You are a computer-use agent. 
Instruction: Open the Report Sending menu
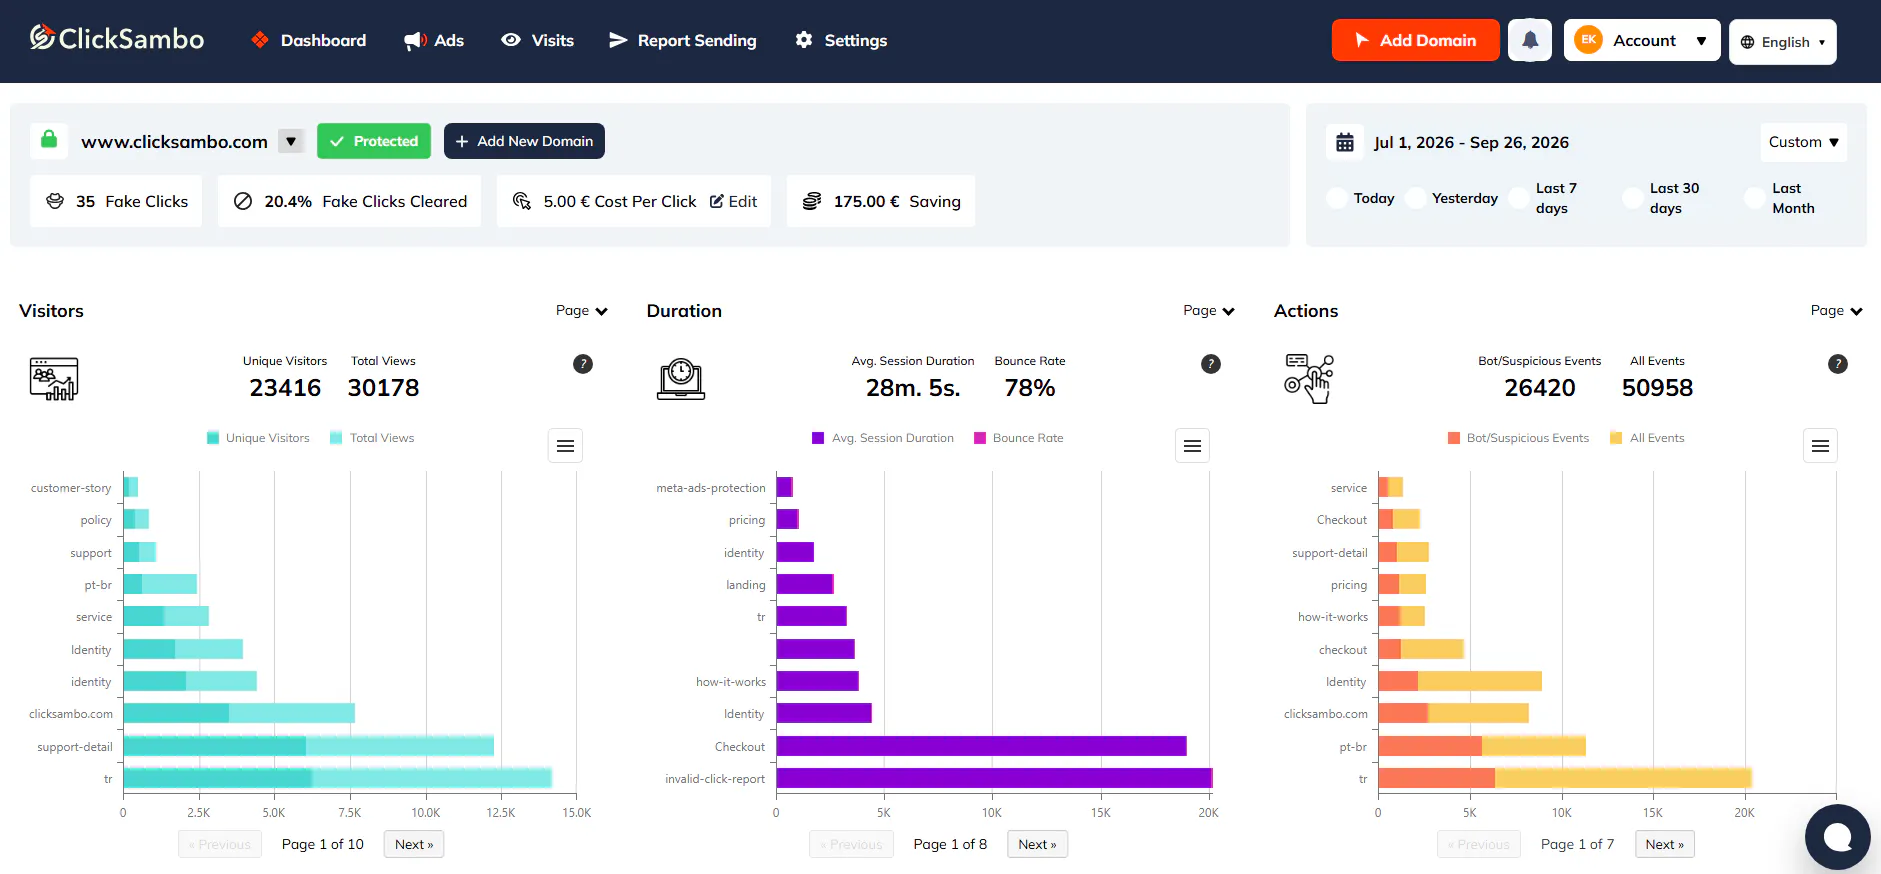(x=682, y=40)
